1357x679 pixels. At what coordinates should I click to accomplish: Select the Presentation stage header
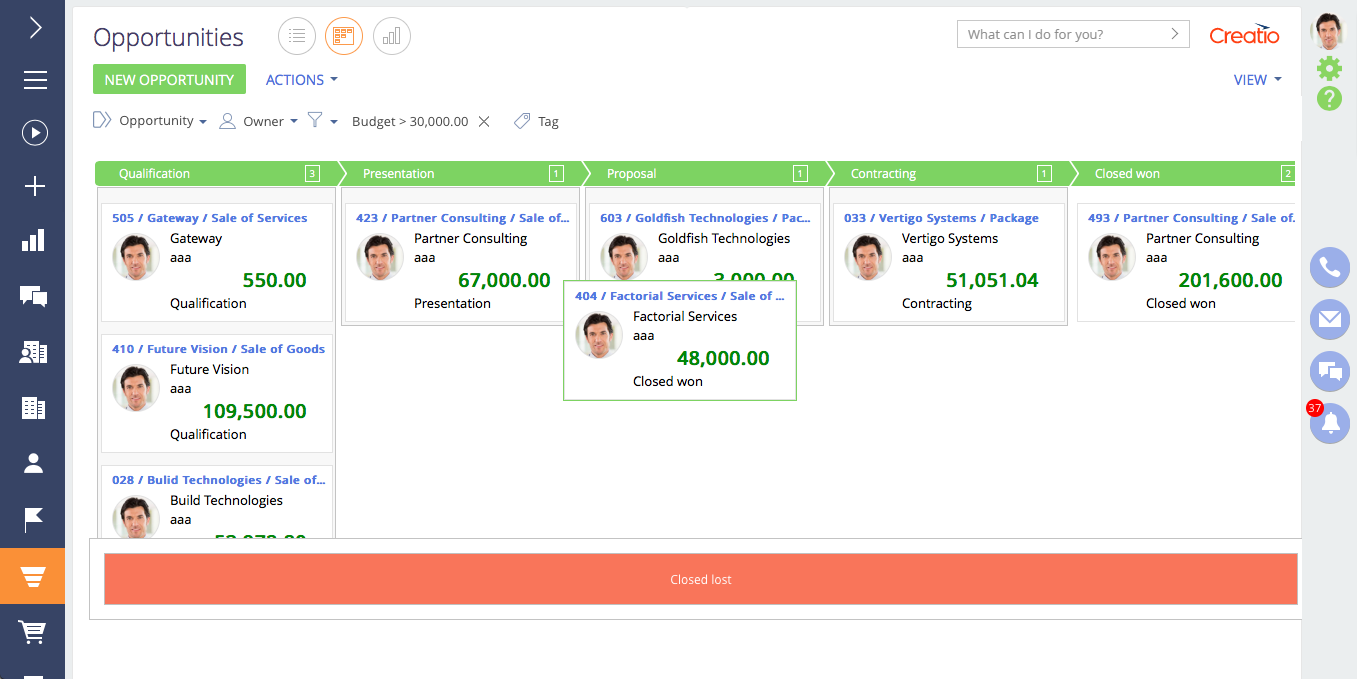pyautogui.click(x=460, y=174)
